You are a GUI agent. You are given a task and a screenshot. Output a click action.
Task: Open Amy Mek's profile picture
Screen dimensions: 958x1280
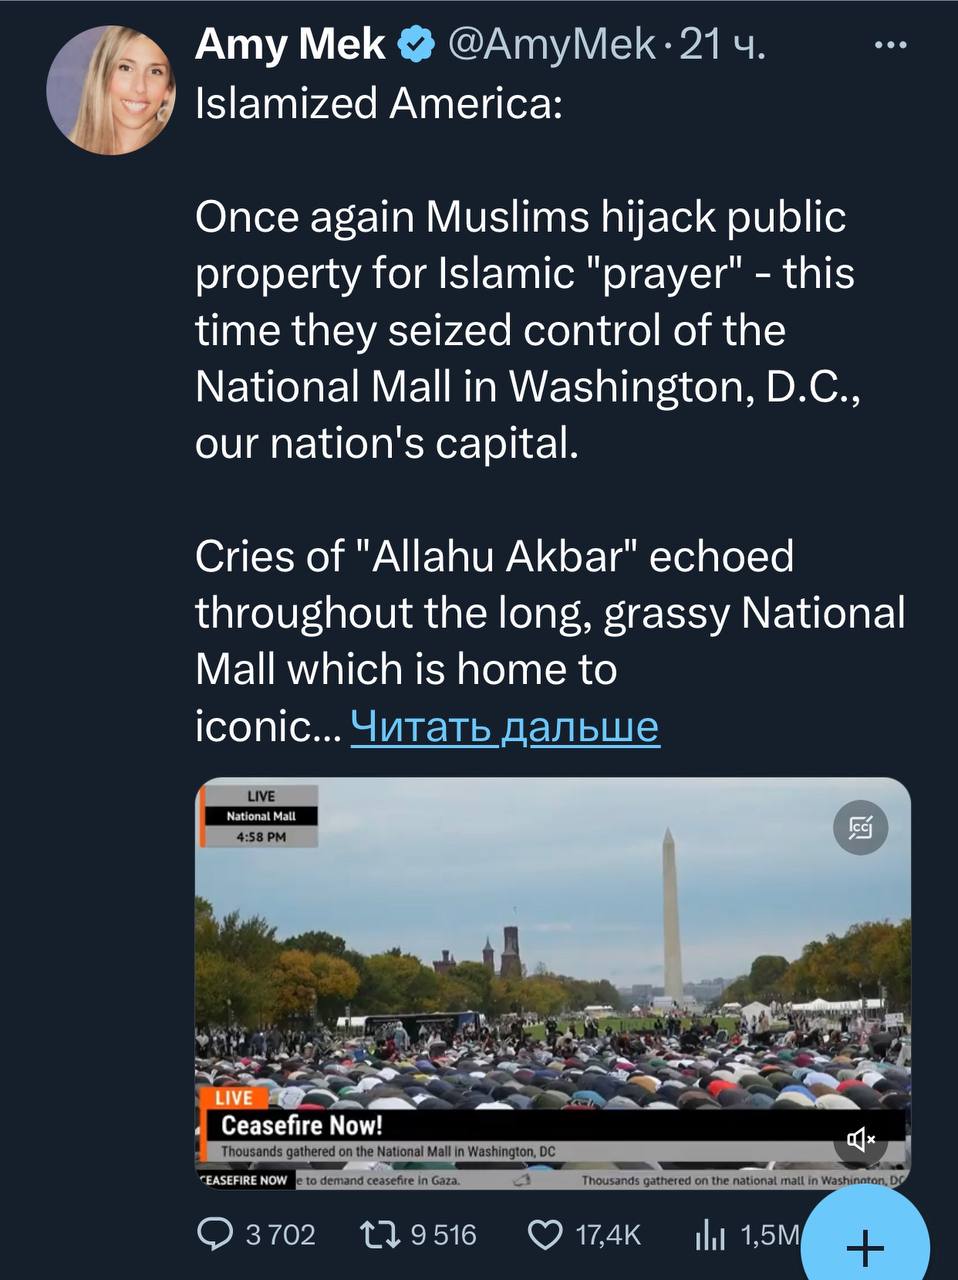(x=111, y=90)
